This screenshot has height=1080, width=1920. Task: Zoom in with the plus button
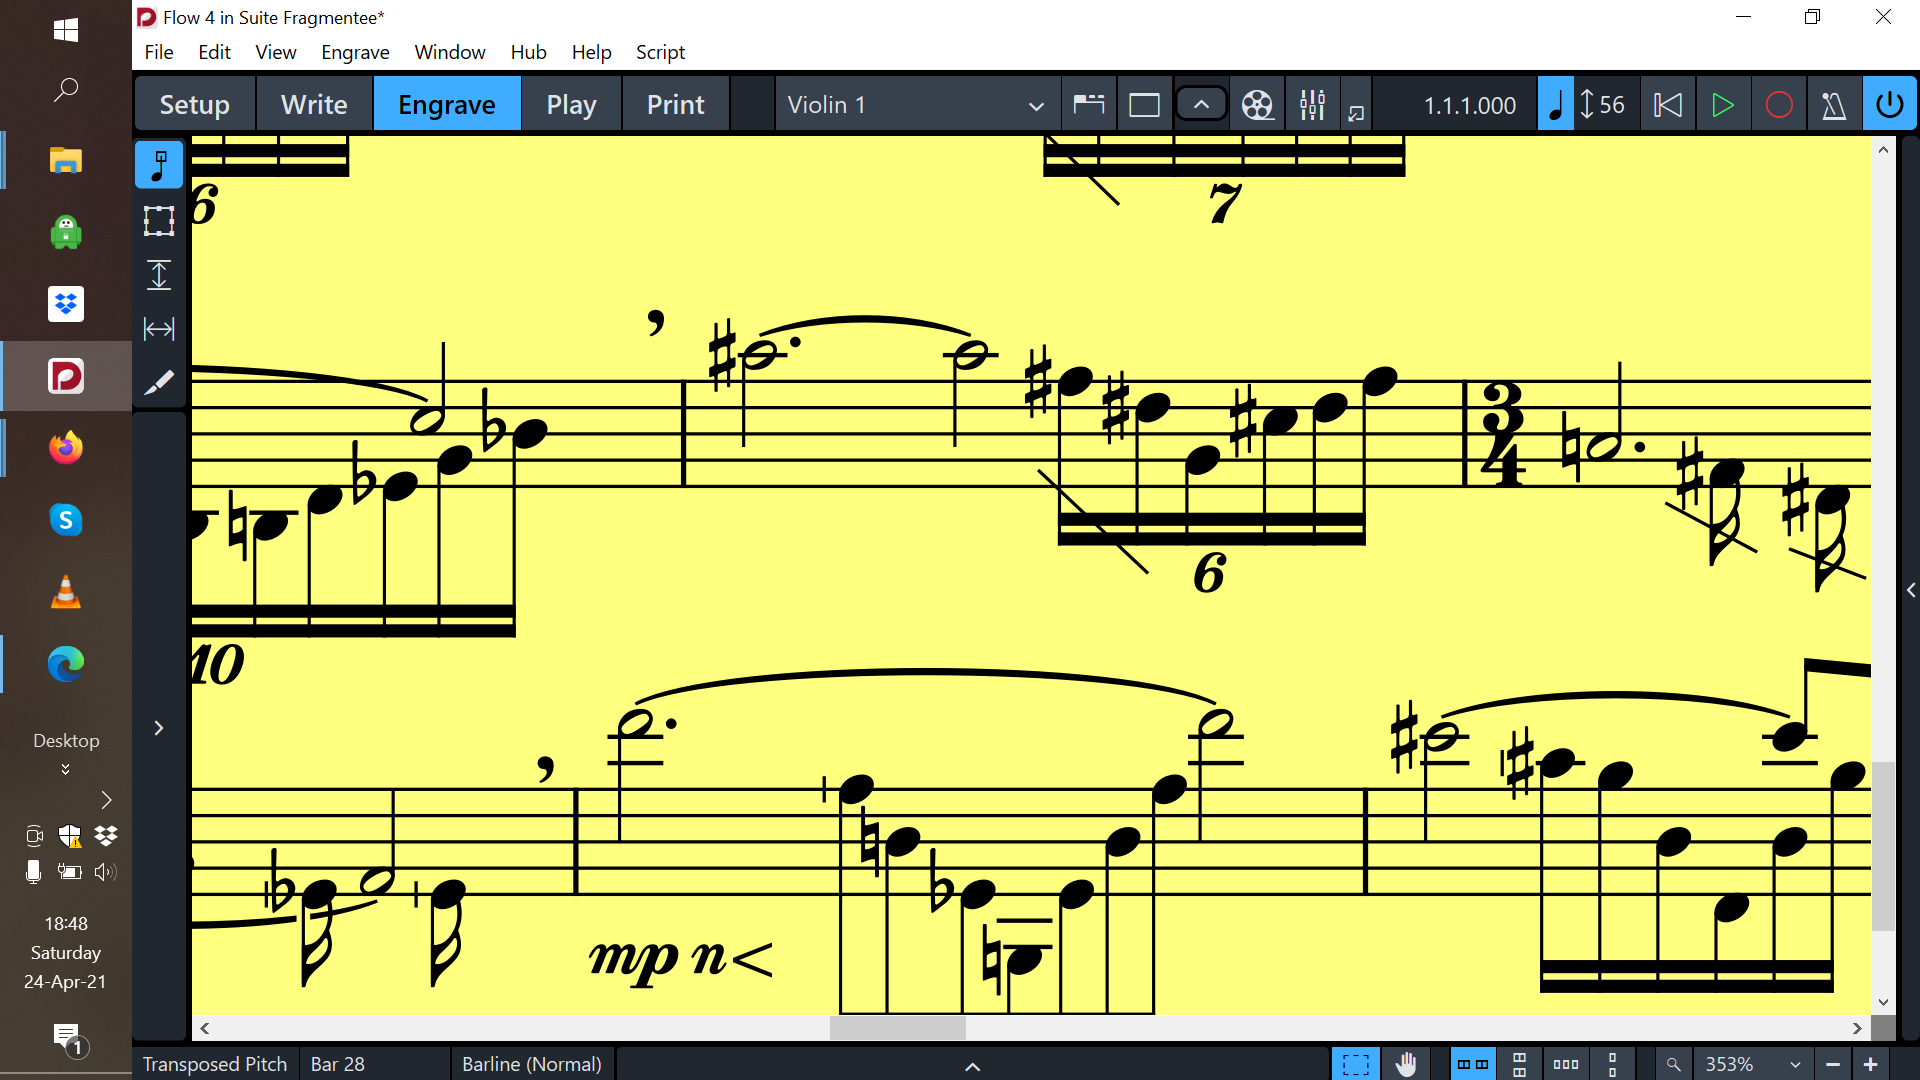[x=1871, y=1065]
